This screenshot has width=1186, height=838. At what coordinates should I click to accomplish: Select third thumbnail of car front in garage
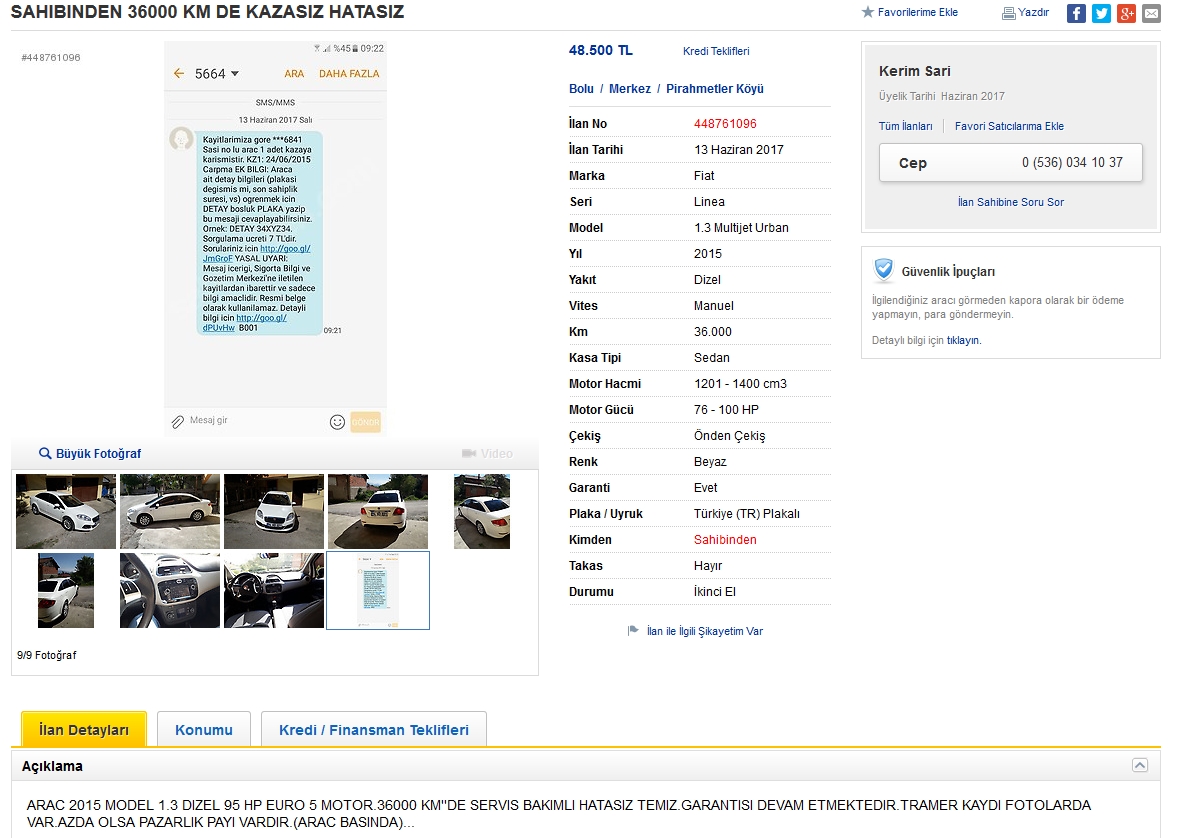coord(274,511)
